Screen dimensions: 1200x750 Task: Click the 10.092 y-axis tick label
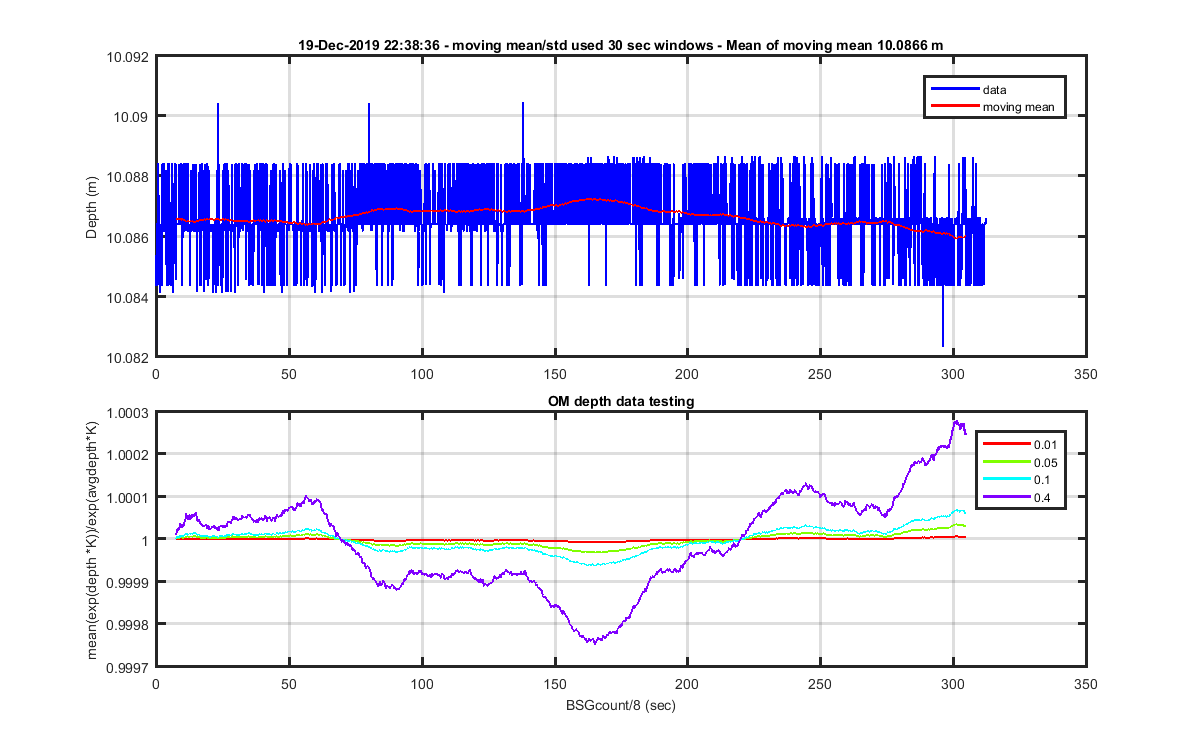(x=128, y=56)
